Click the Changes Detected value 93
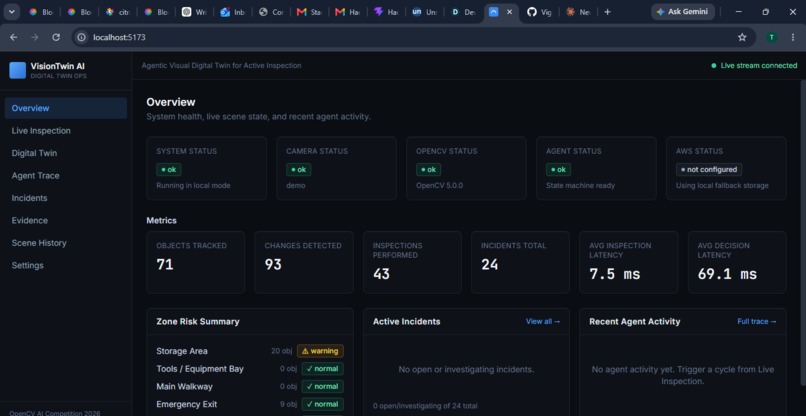Viewport: 806px width, 416px height. click(273, 264)
